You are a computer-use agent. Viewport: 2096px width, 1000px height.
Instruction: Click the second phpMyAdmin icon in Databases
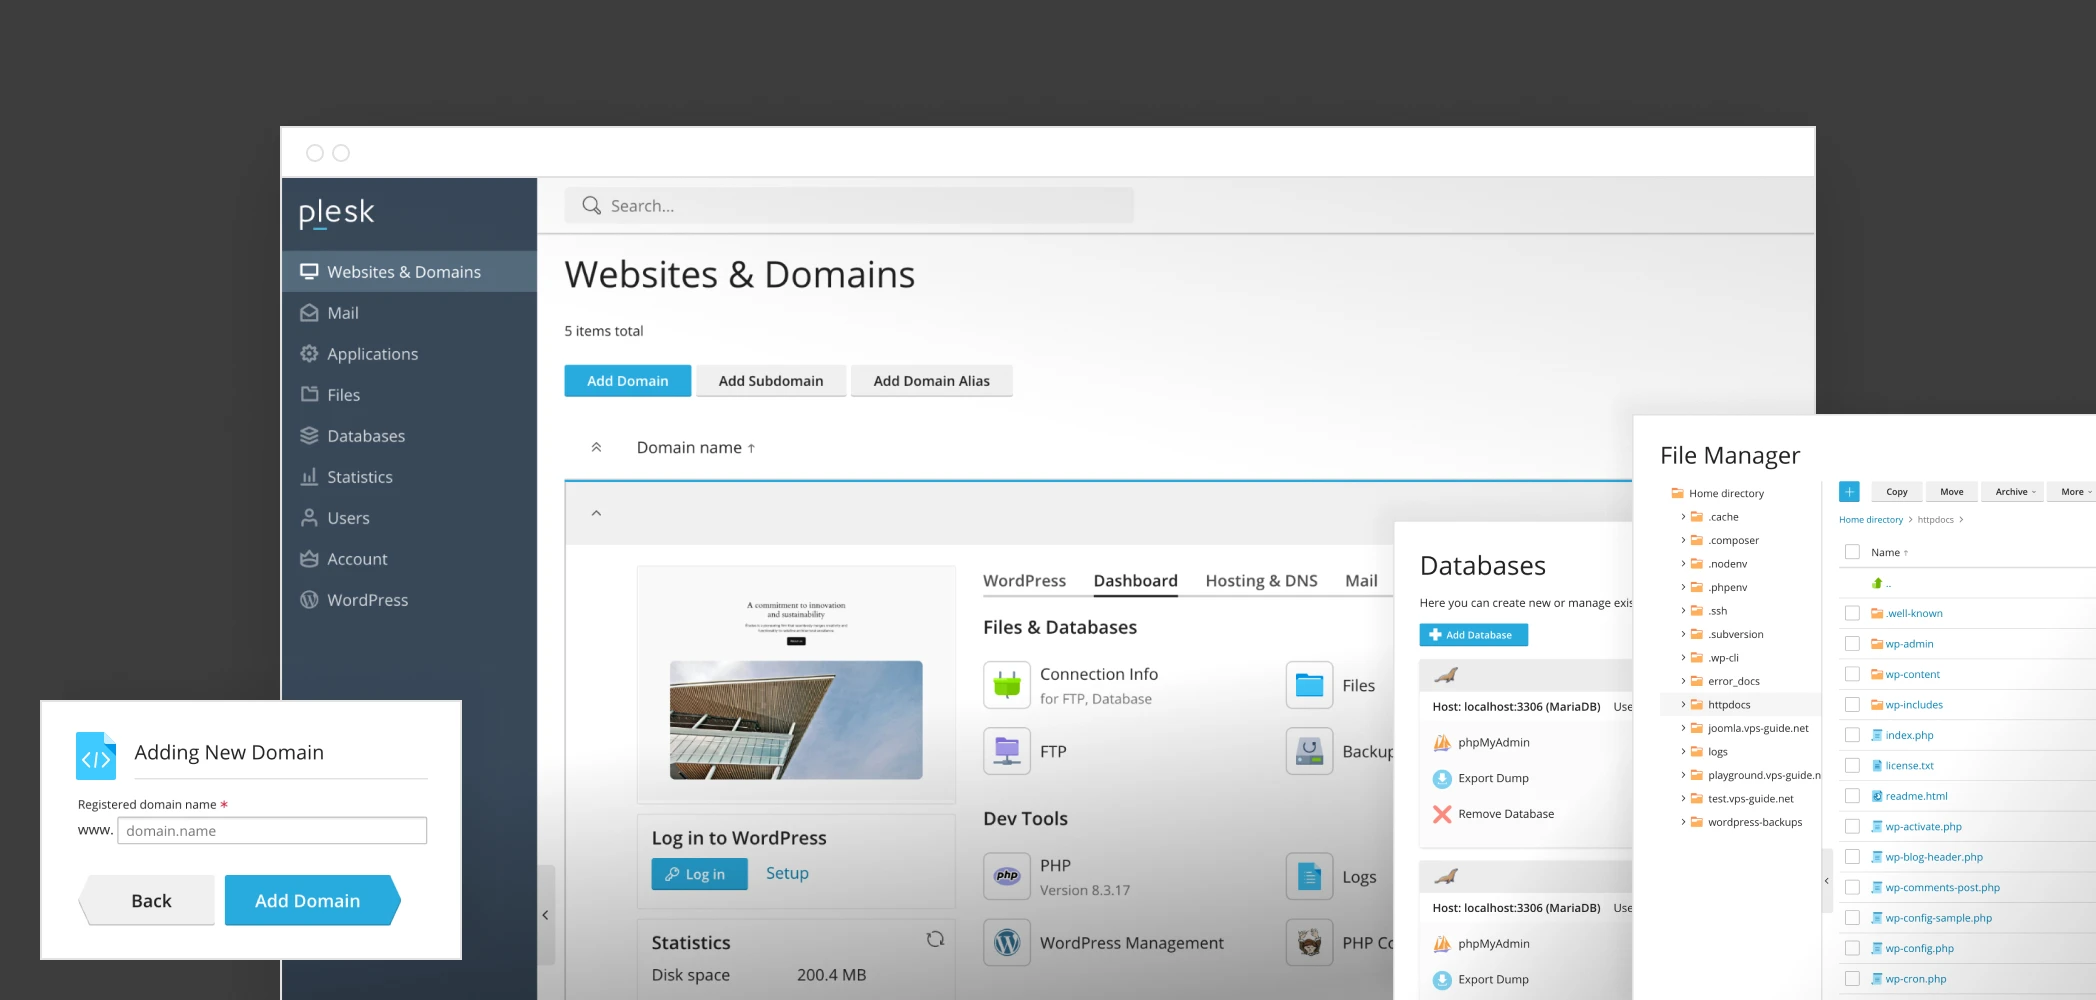(1442, 943)
